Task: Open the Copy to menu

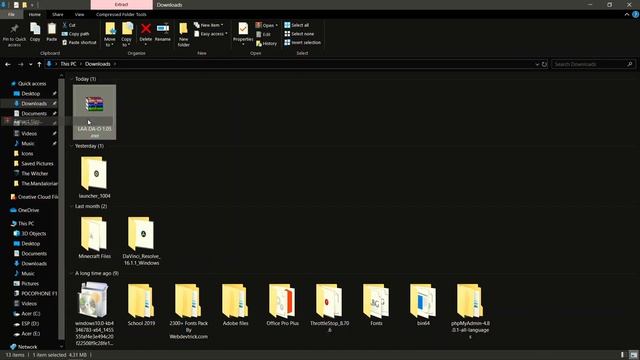Action: click(x=127, y=34)
